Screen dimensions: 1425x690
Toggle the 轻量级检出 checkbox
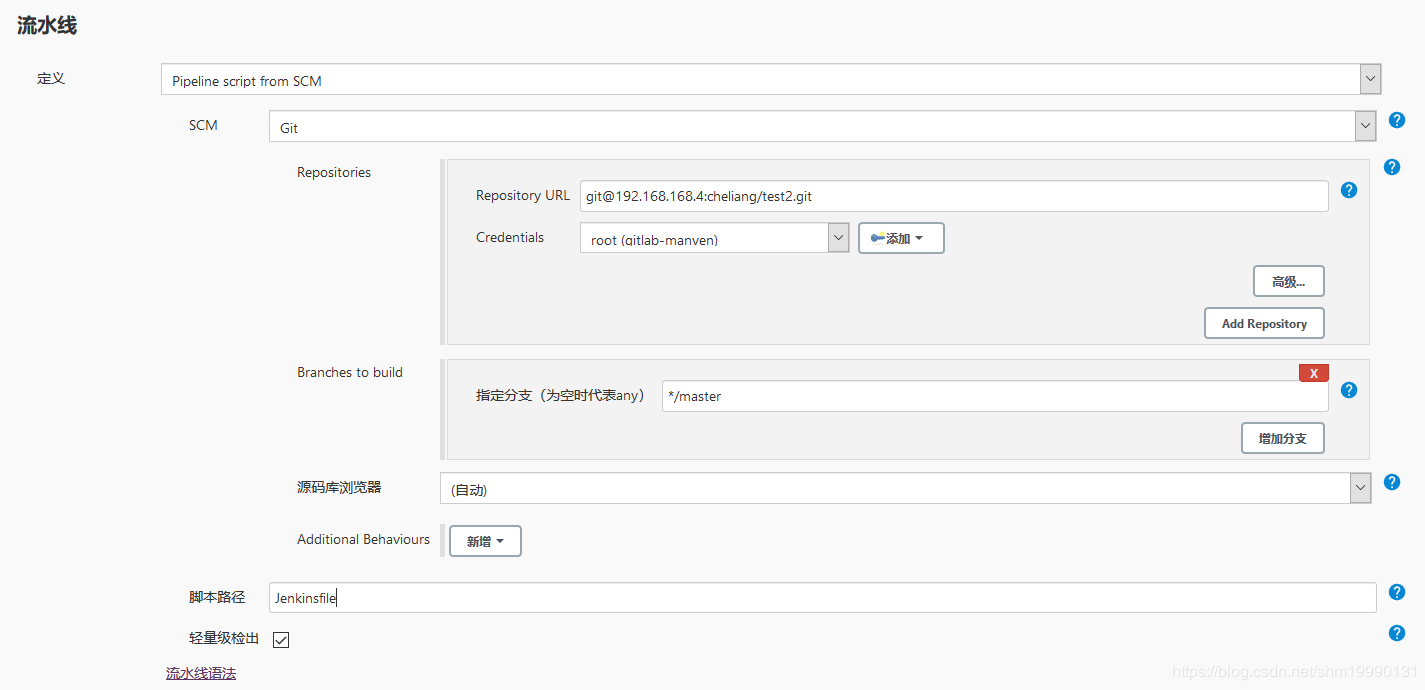281,640
